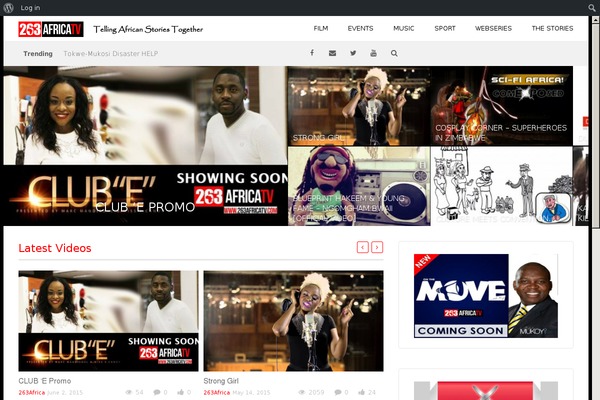
Task: Open the CLUB 'E PROMO featured banner
Action: [x=145, y=146]
